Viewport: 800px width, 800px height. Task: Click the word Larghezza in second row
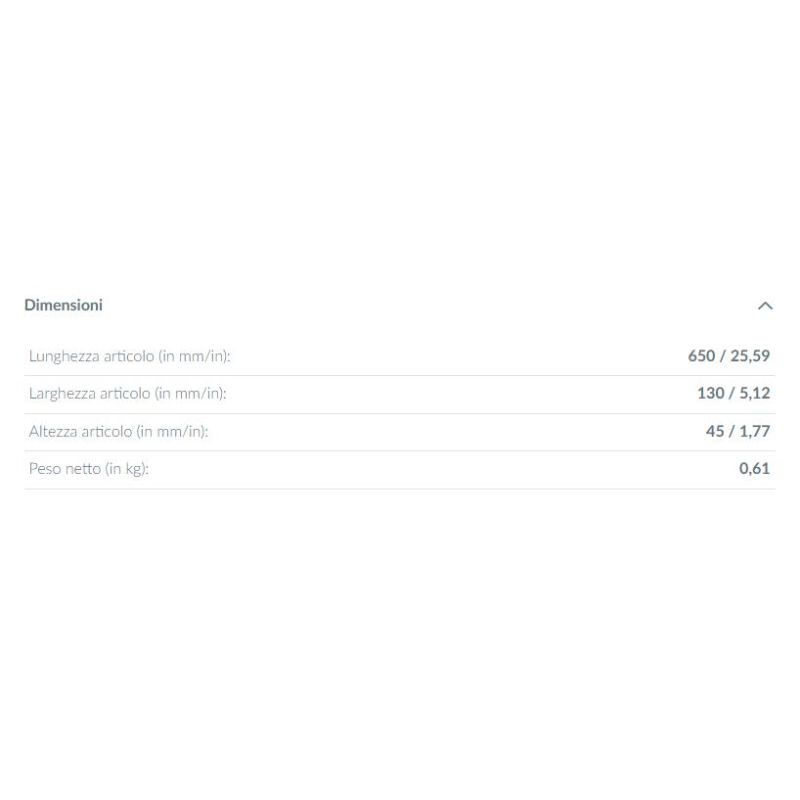[64, 394]
